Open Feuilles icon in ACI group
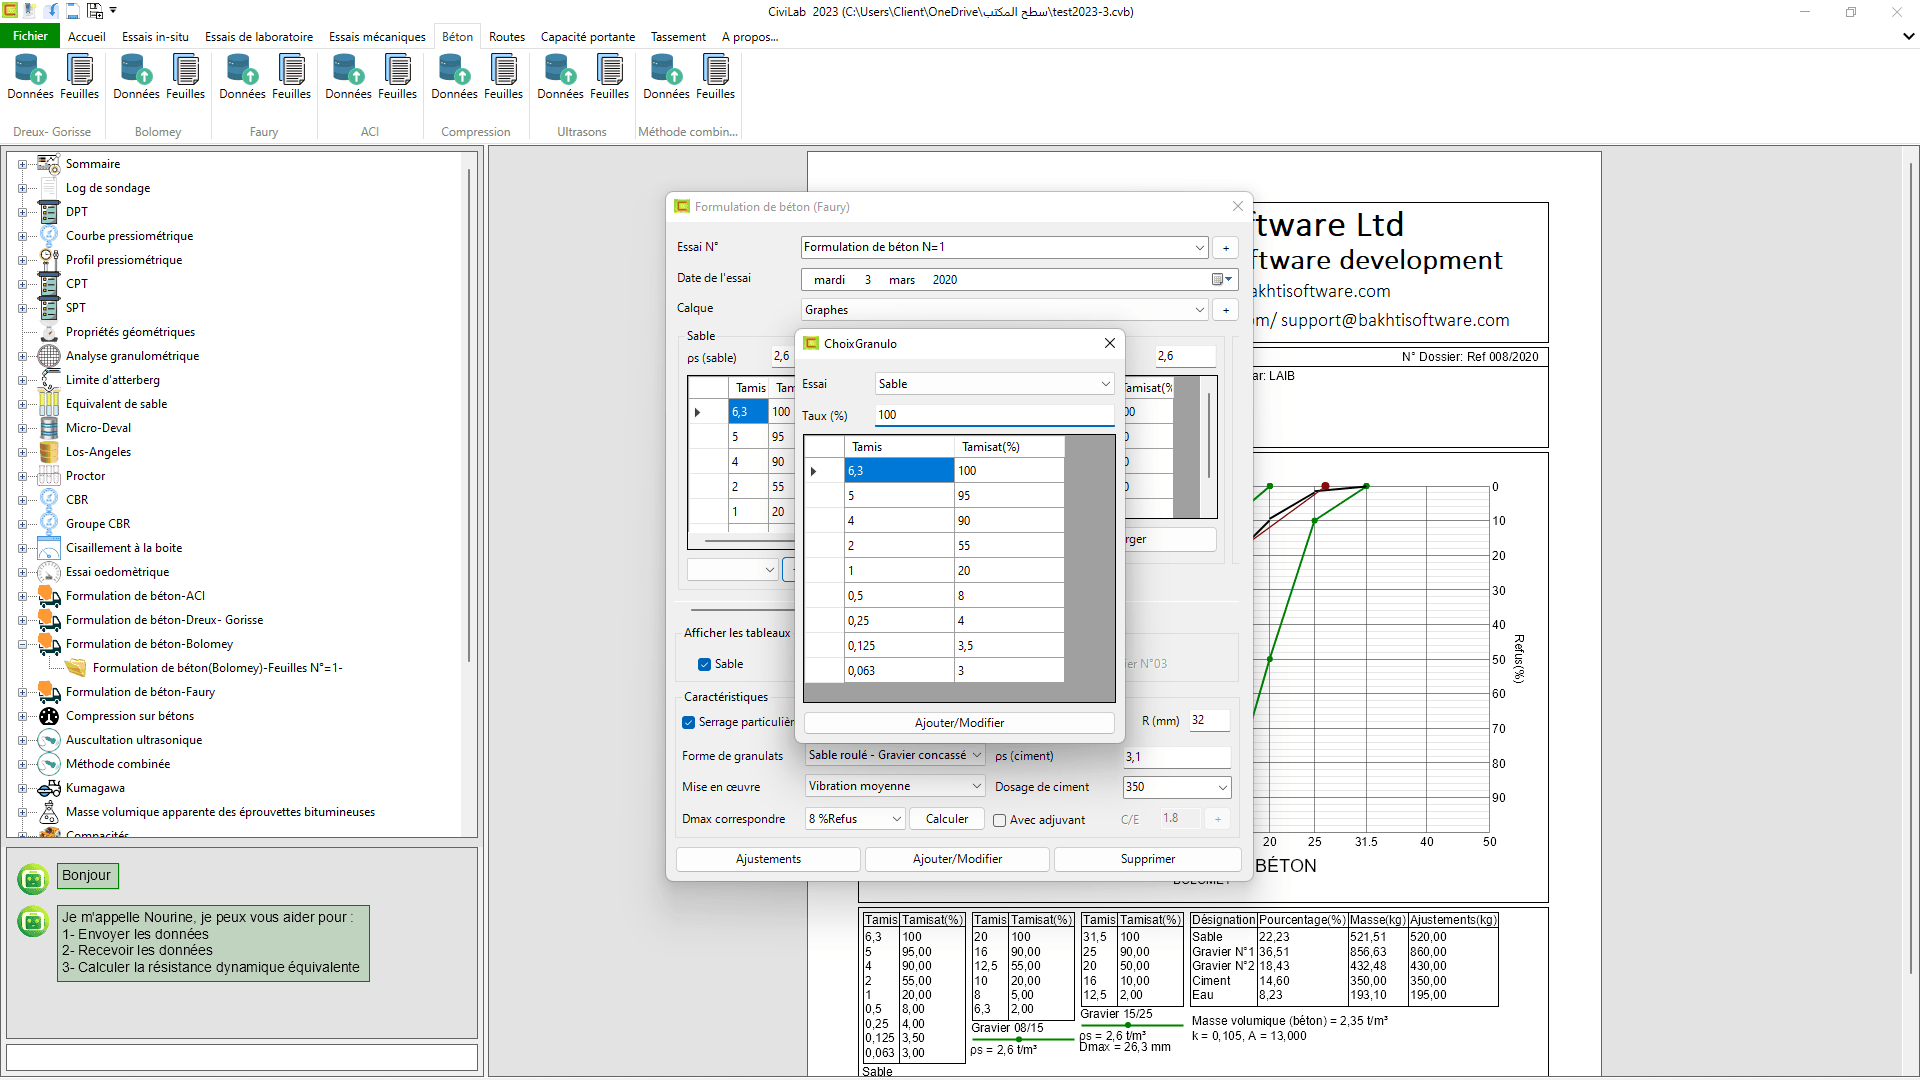 398,77
